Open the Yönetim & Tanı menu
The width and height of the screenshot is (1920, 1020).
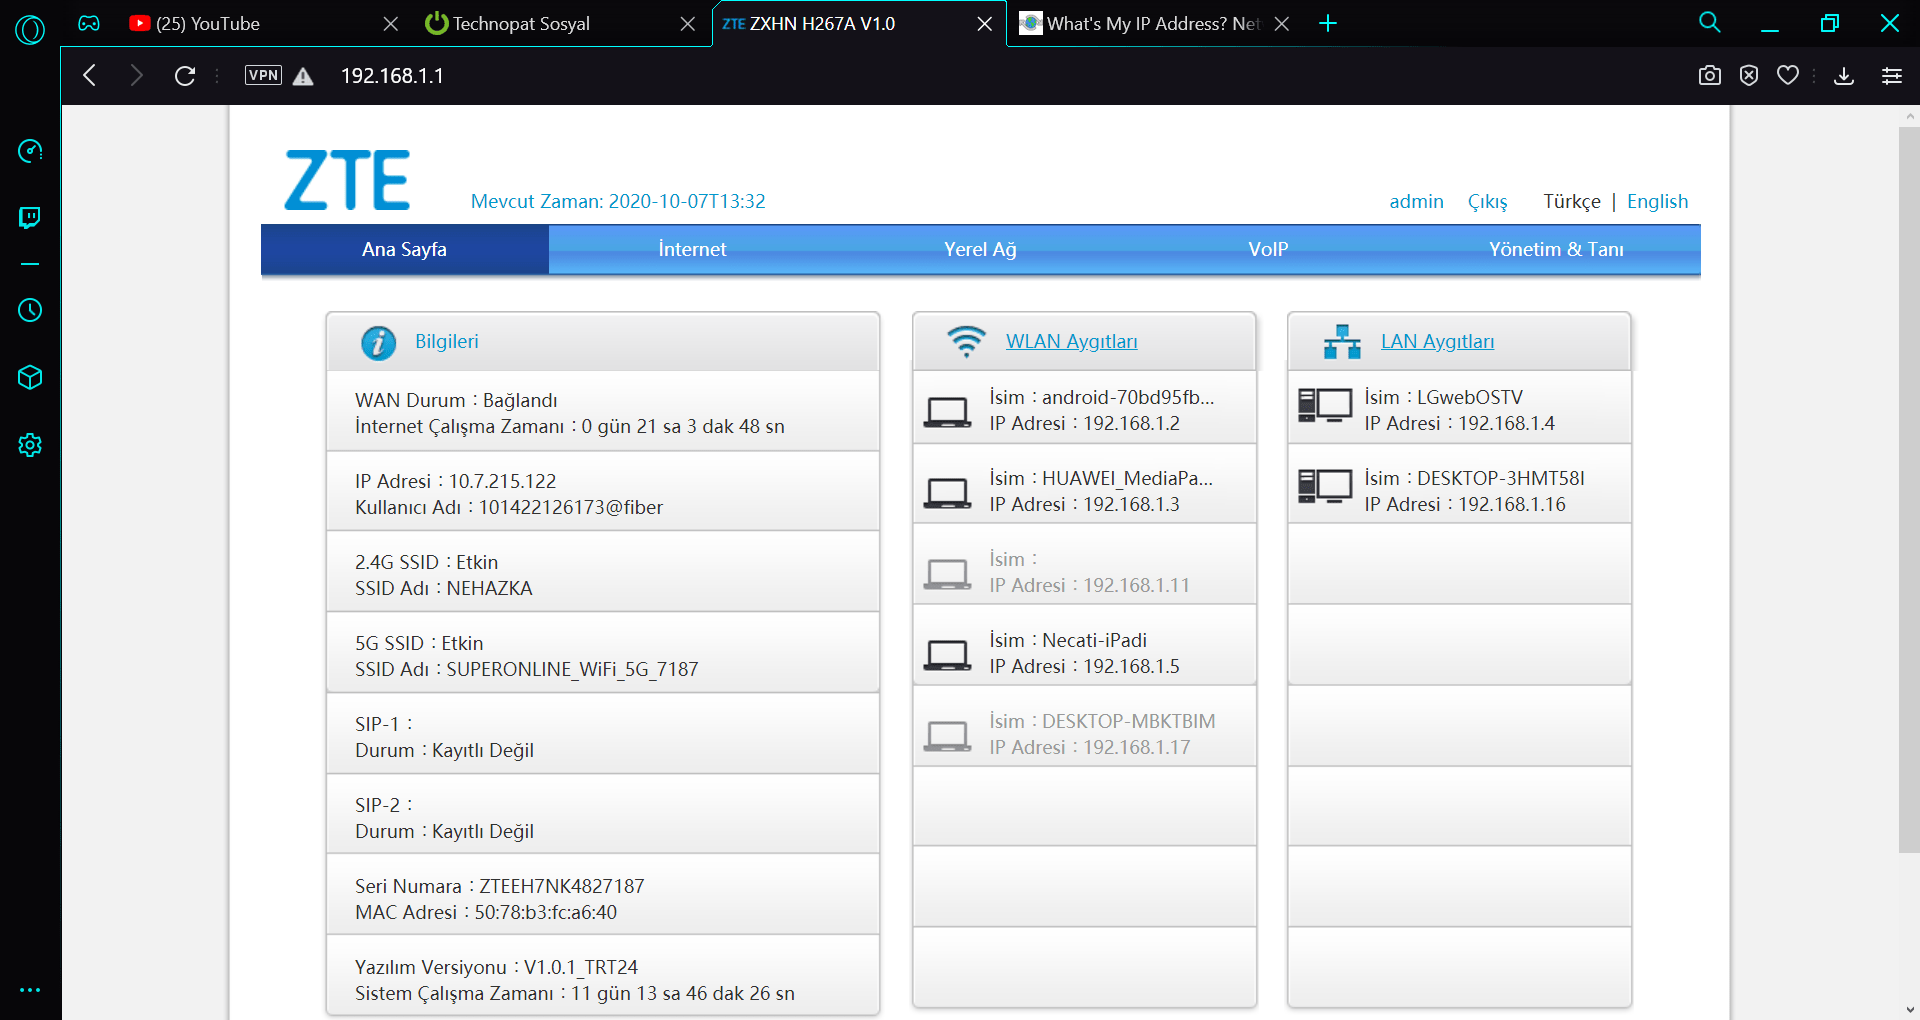point(1556,250)
